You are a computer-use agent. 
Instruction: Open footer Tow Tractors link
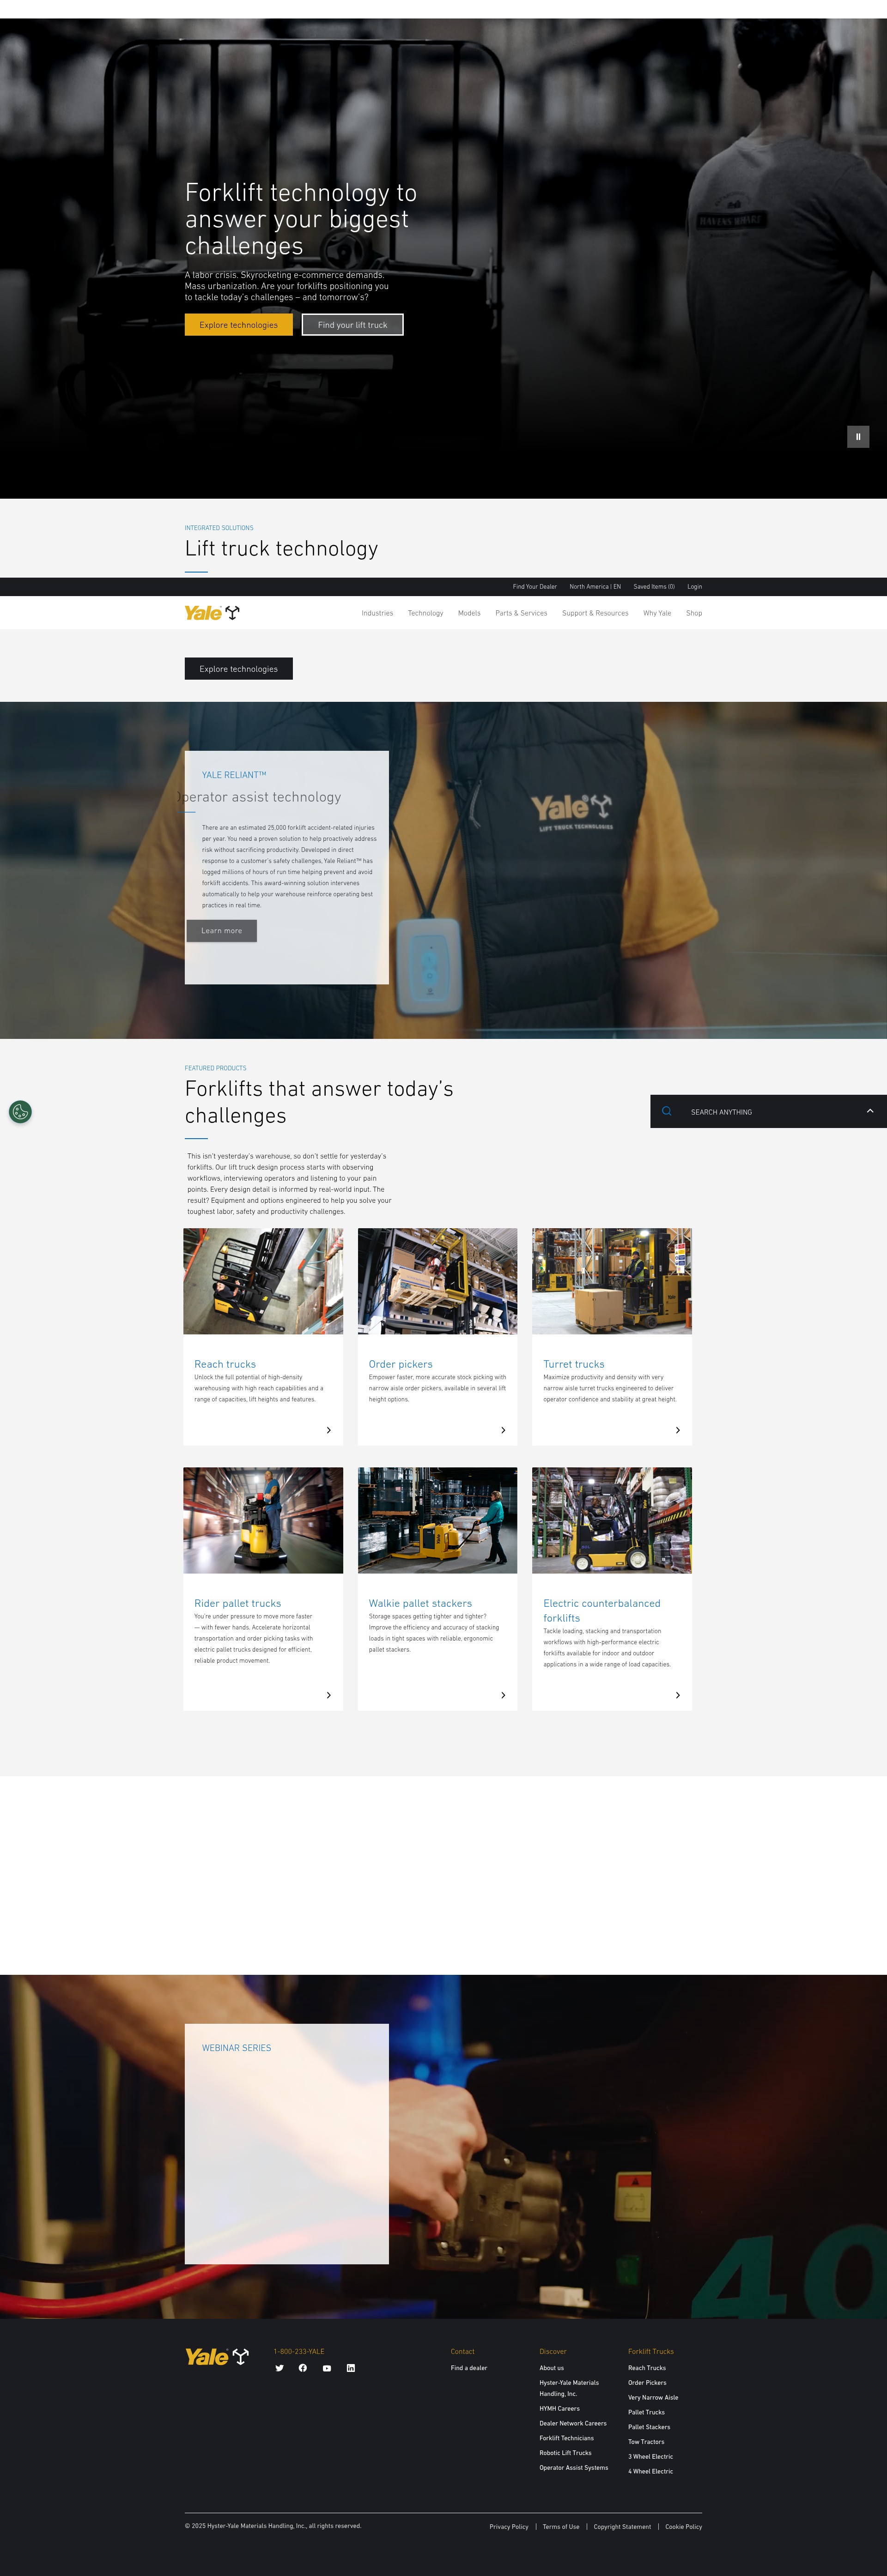point(646,2442)
